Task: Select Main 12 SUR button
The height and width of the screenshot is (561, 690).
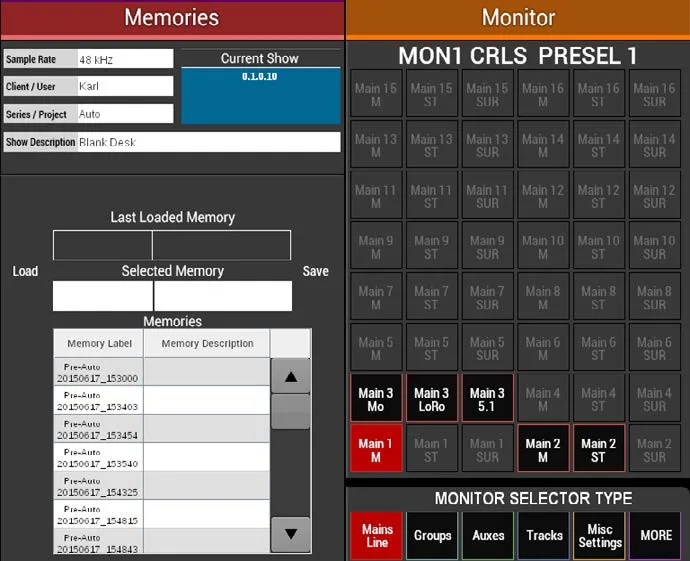Action: pos(655,195)
